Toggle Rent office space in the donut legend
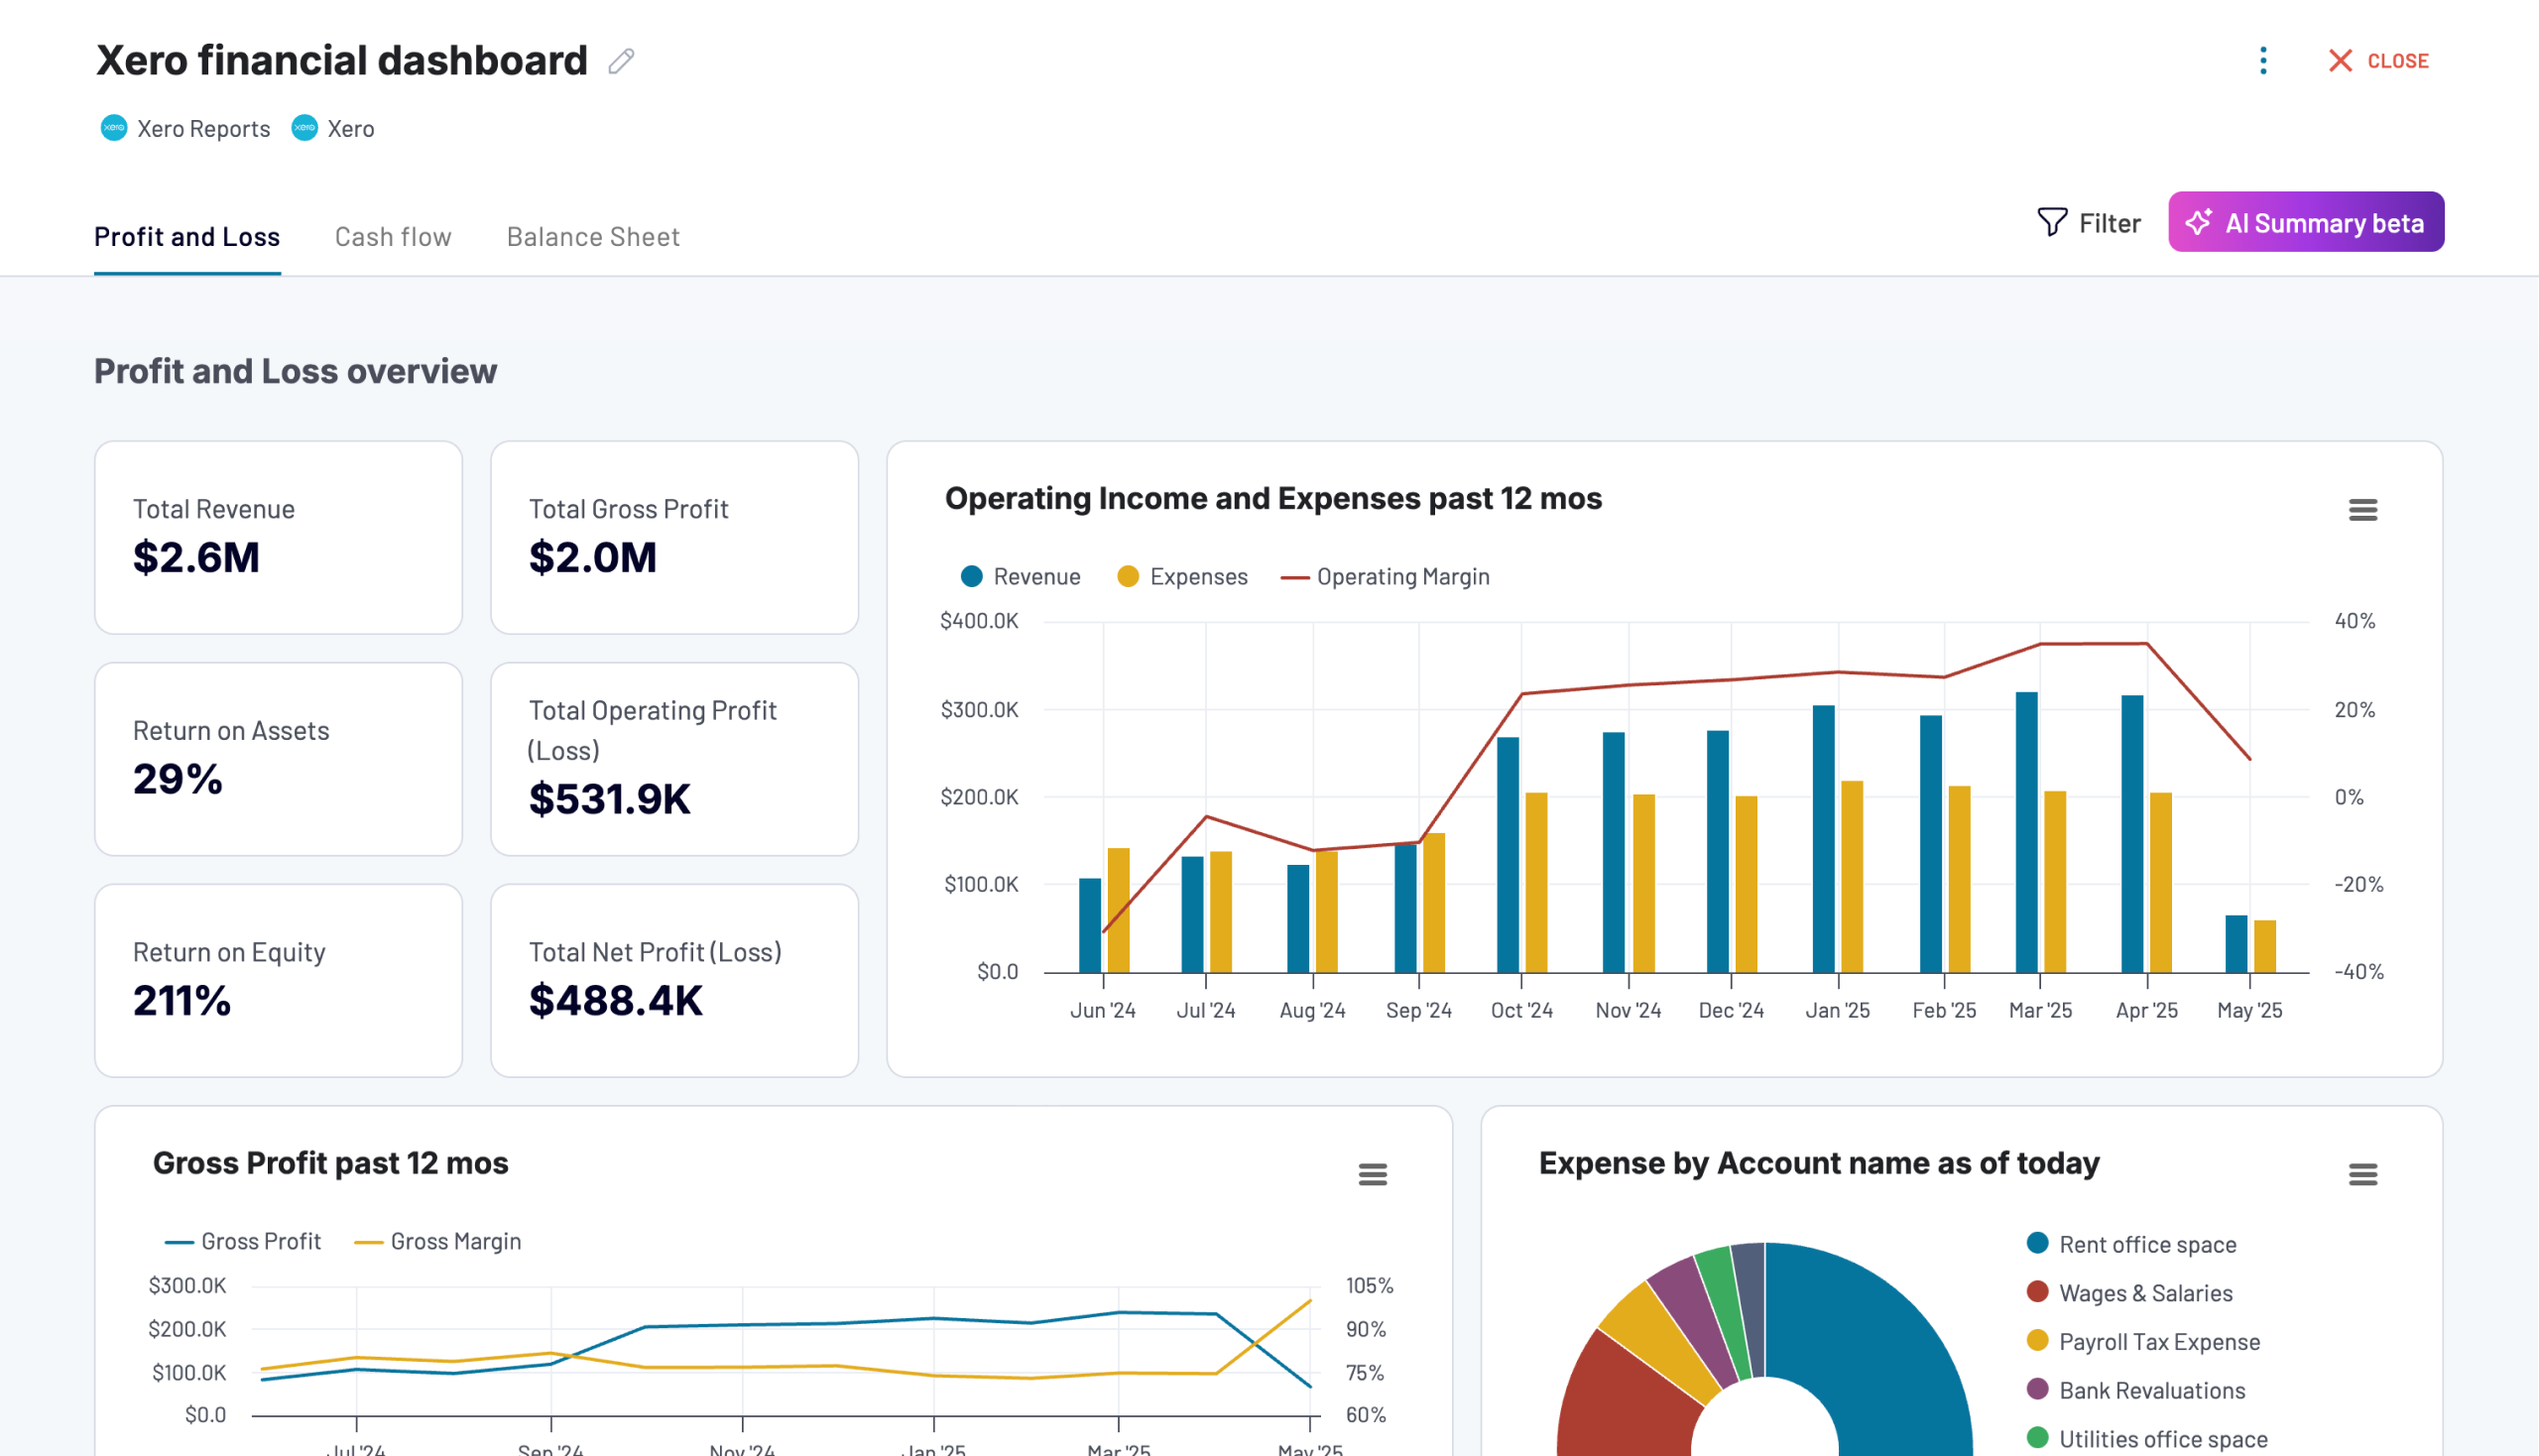The width and height of the screenshot is (2539, 1456). coord(2146,1244)
